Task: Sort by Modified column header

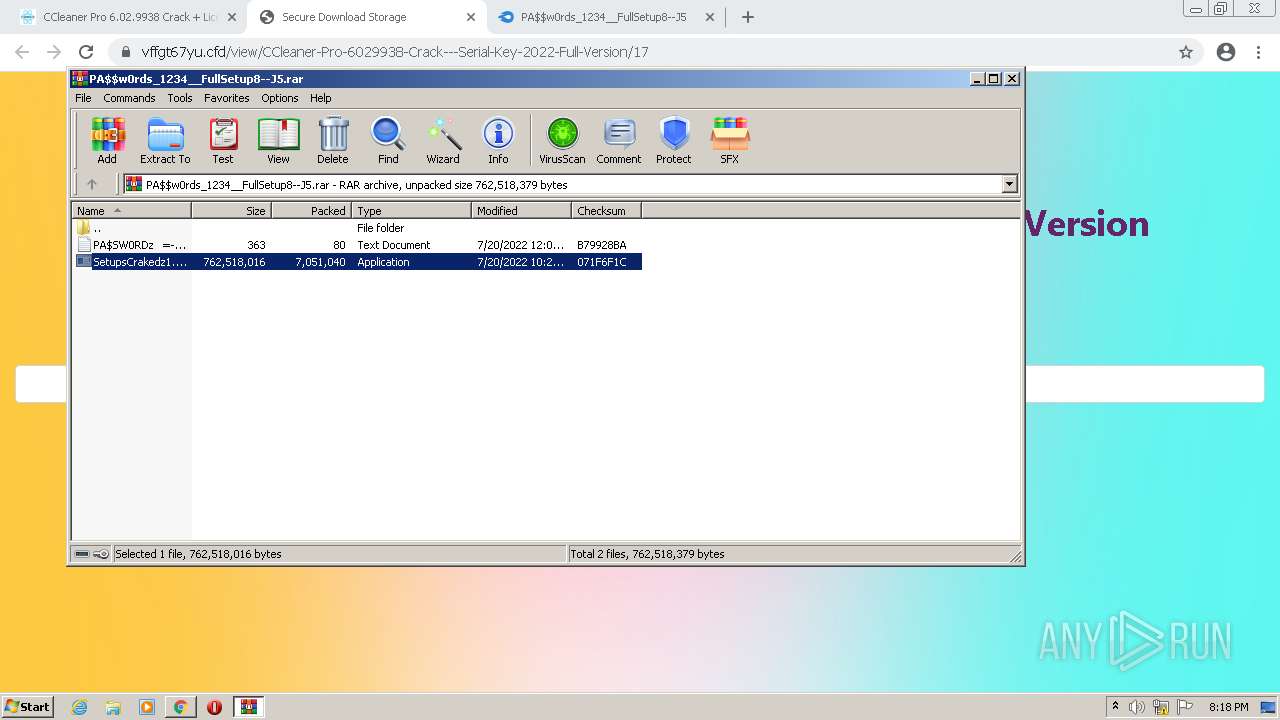Action: tap(521, 211)
